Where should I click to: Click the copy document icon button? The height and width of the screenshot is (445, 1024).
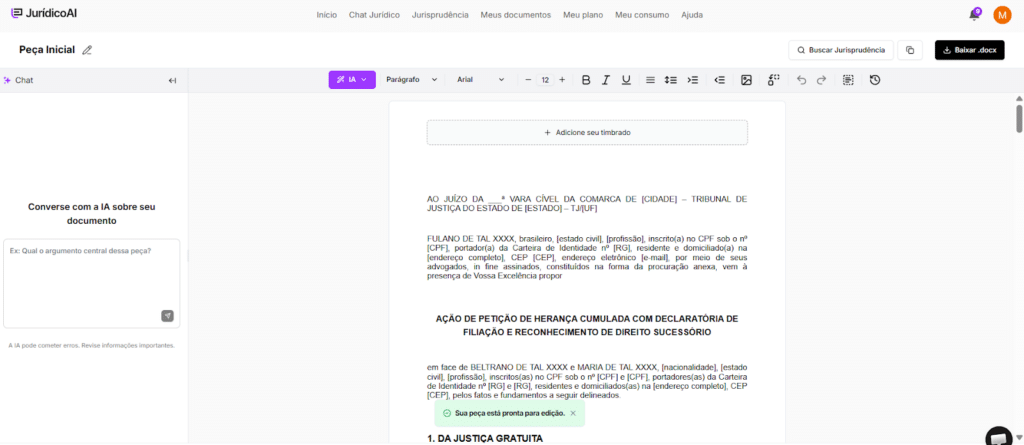pyautogui.click(x=910, y=50)
